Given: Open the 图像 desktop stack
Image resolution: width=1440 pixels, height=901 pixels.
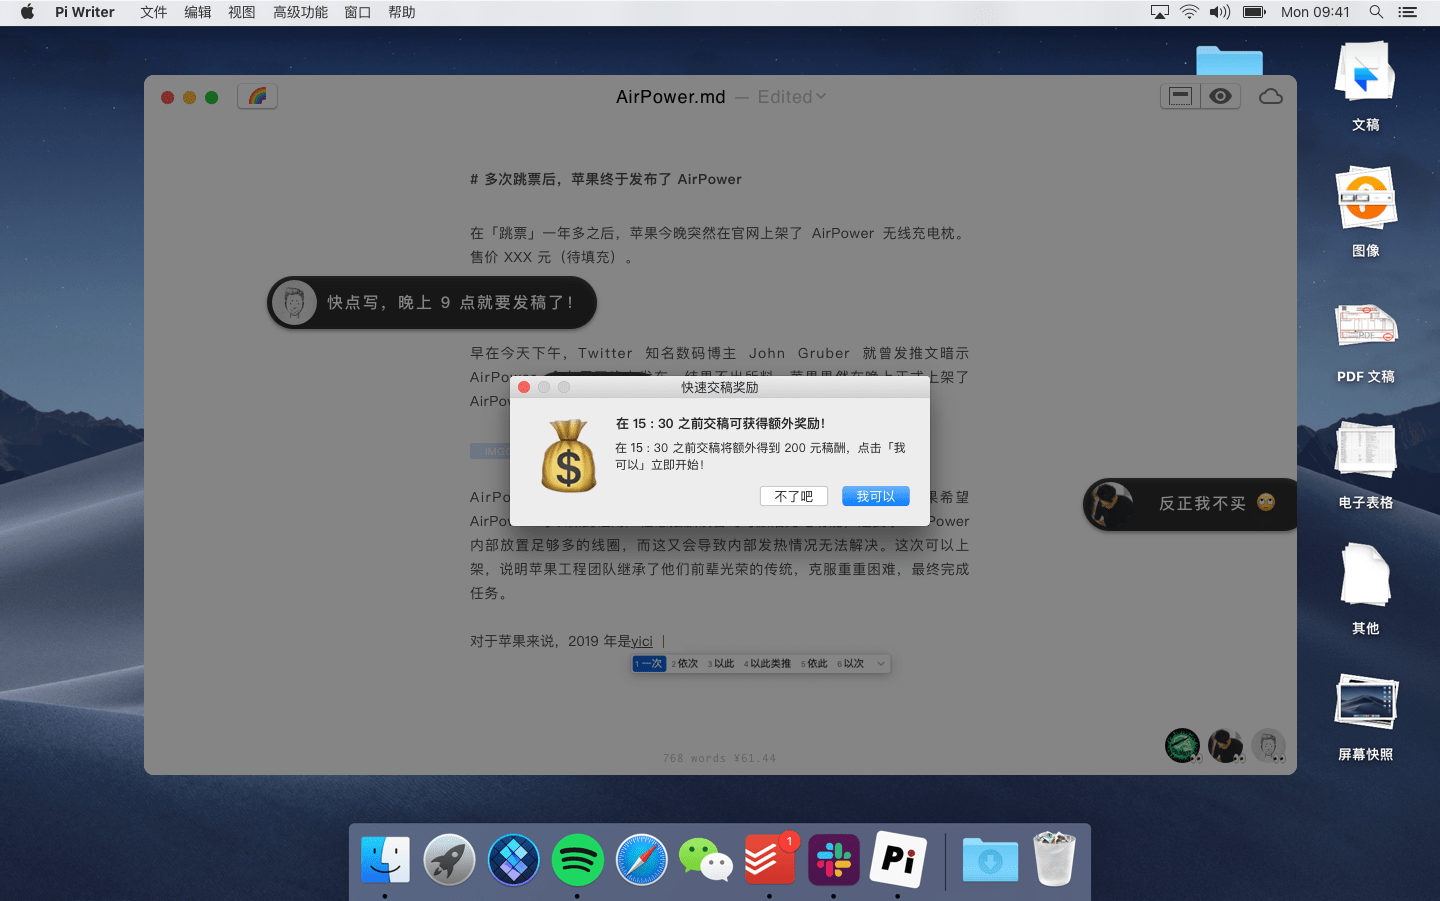Looking at the screenshot, I should coord(1365,212).
